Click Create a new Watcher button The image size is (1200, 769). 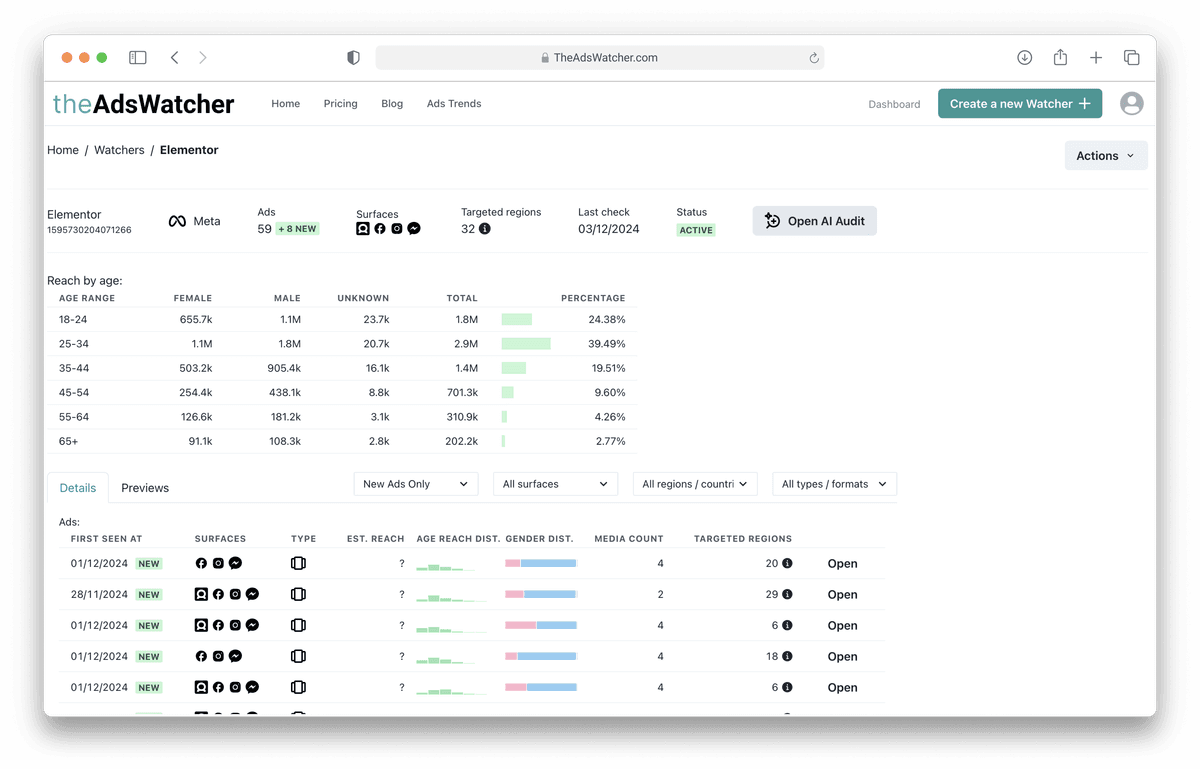pos(1019,104)
